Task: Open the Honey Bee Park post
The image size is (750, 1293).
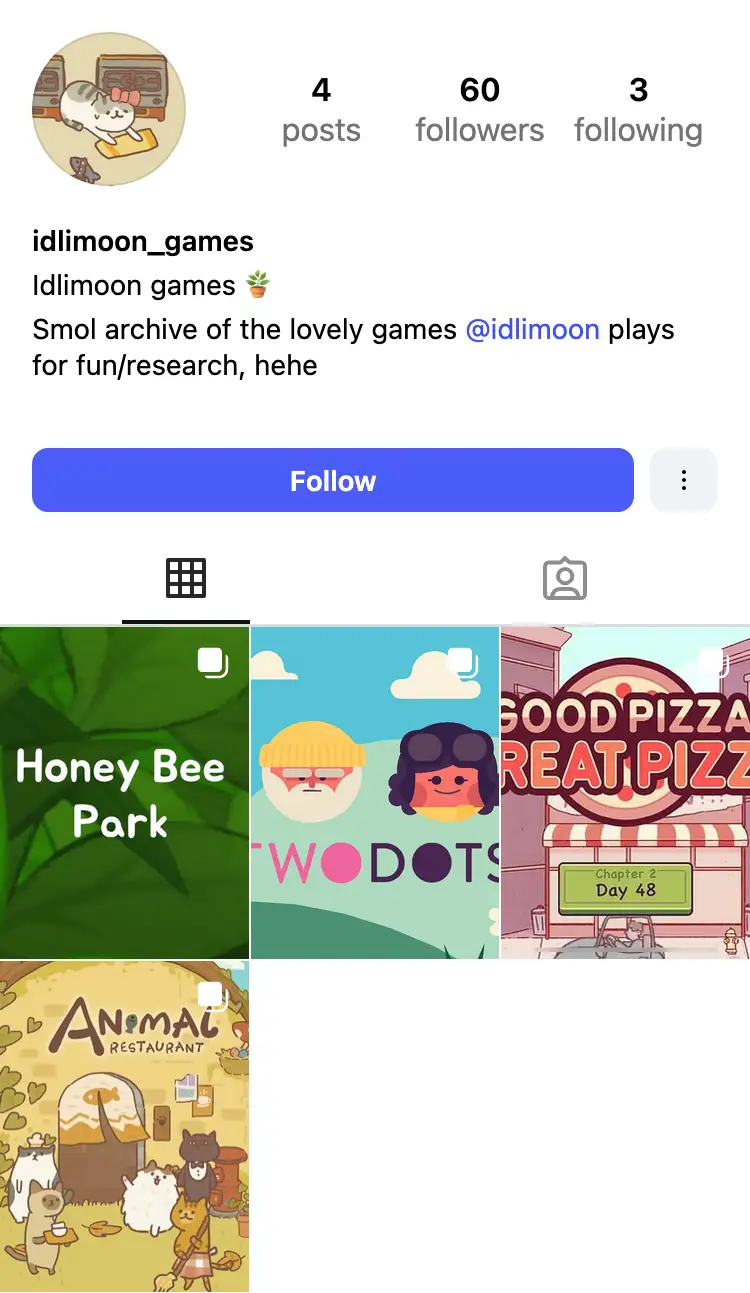Action: 124,792
